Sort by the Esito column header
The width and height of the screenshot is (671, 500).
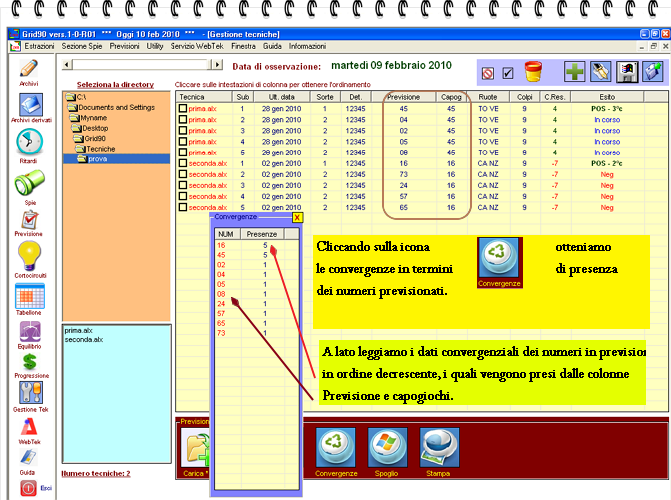[607, 97]
